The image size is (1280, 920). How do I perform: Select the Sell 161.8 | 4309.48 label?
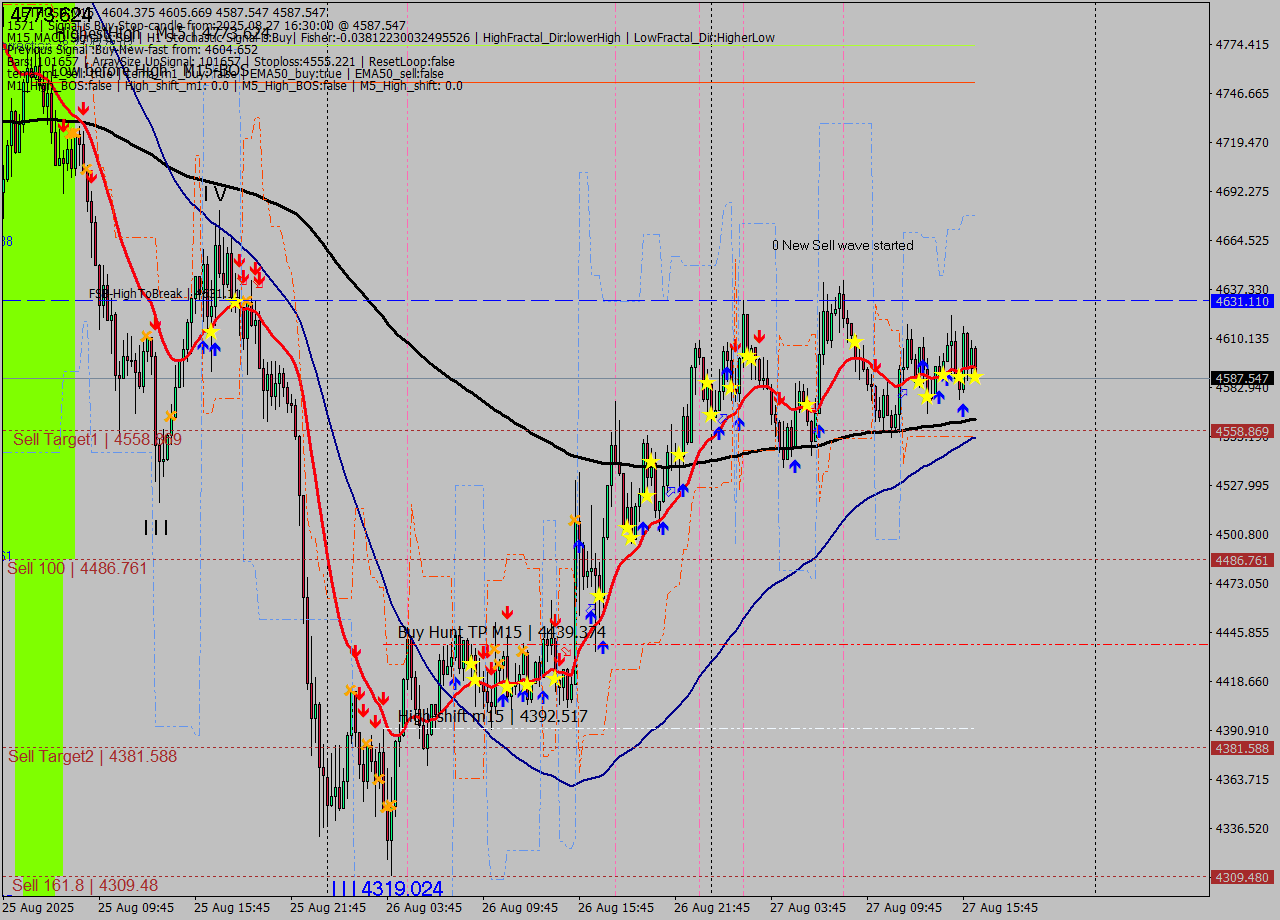pyautogui.click(x=85, y=885)
